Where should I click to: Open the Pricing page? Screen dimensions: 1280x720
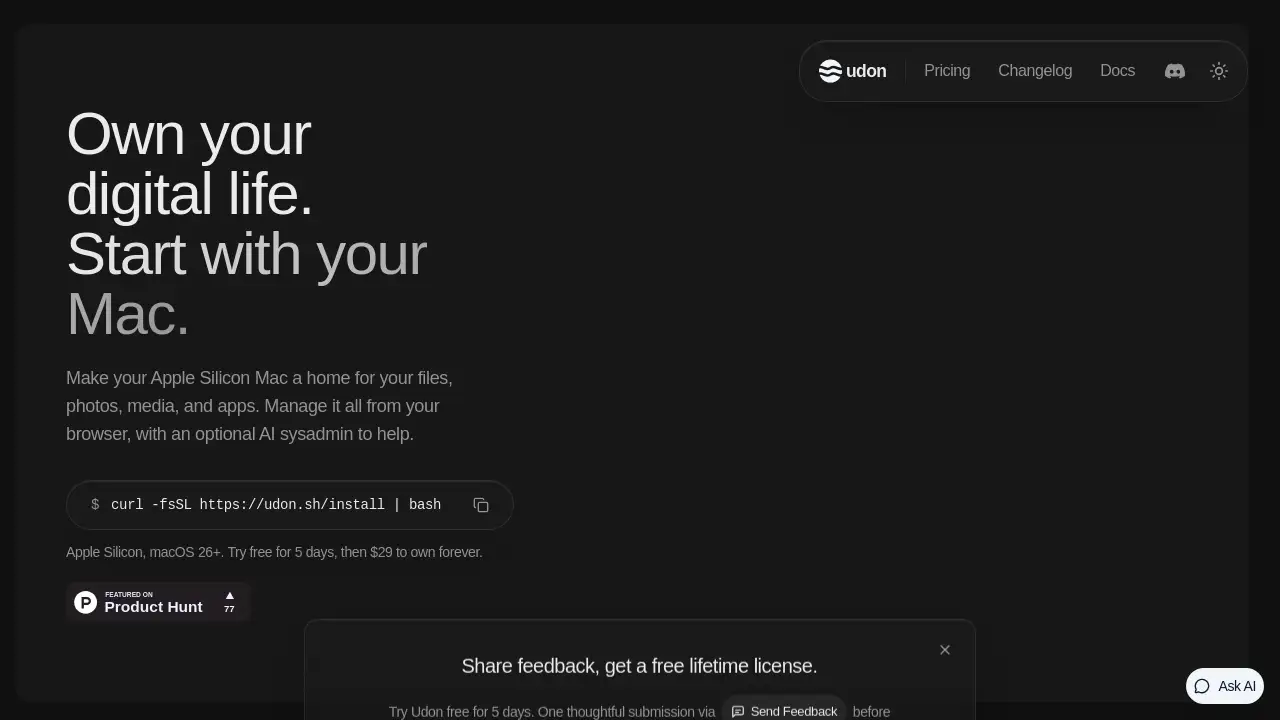(x=947, y=71)
